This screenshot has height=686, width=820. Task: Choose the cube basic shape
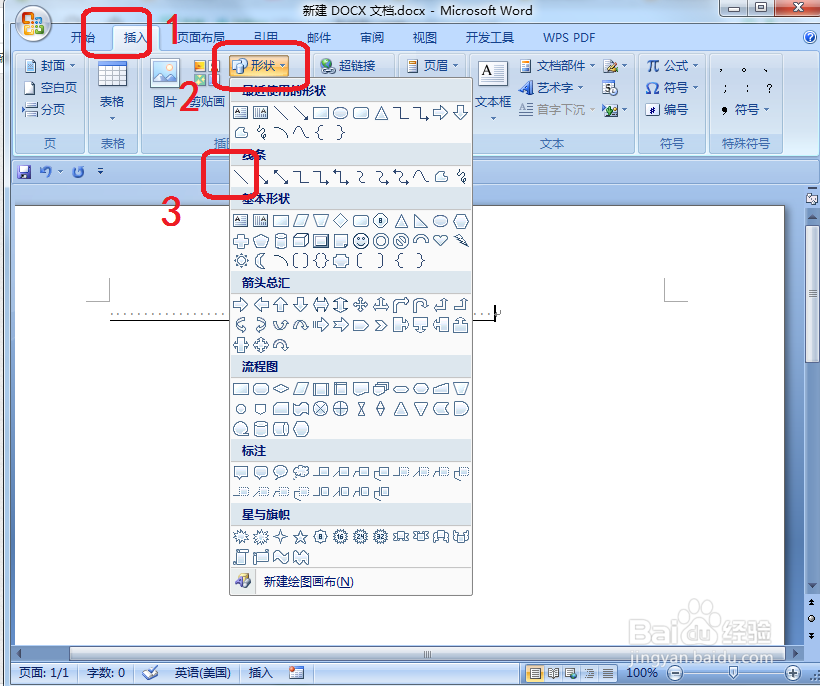[300, 241]
